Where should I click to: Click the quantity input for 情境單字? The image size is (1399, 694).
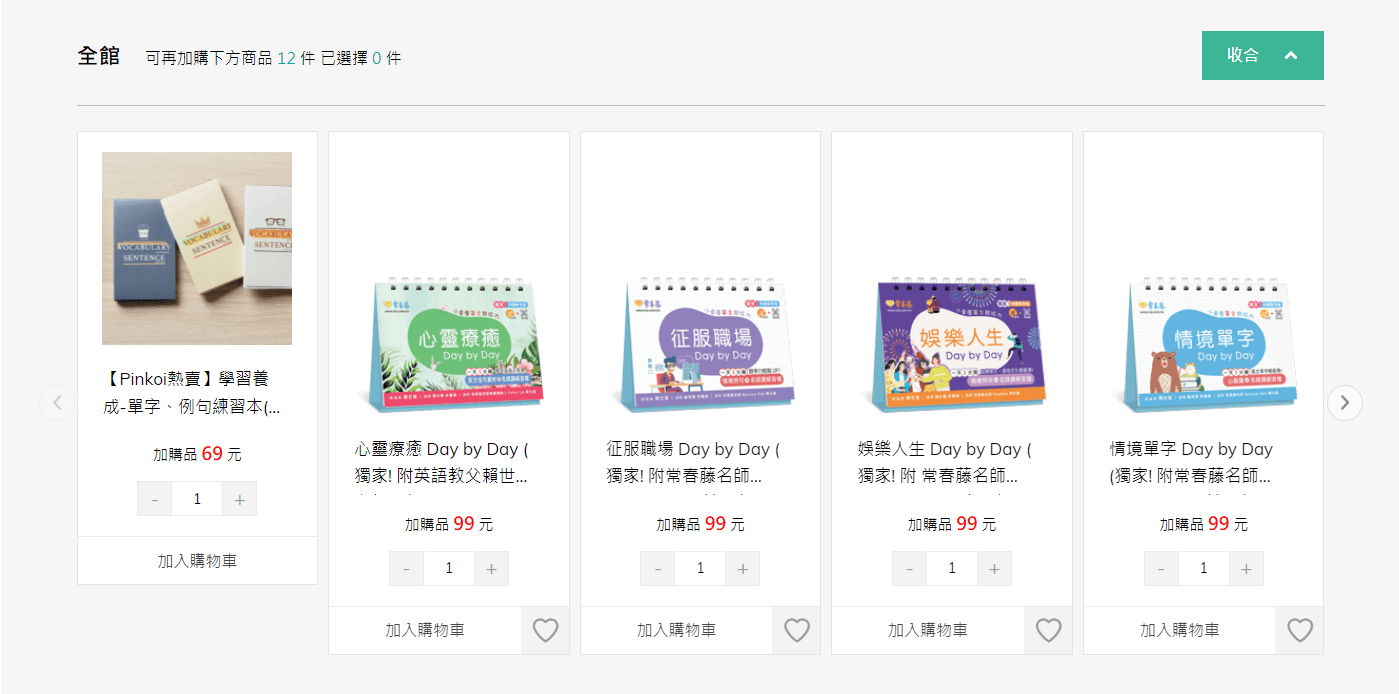1203,568
